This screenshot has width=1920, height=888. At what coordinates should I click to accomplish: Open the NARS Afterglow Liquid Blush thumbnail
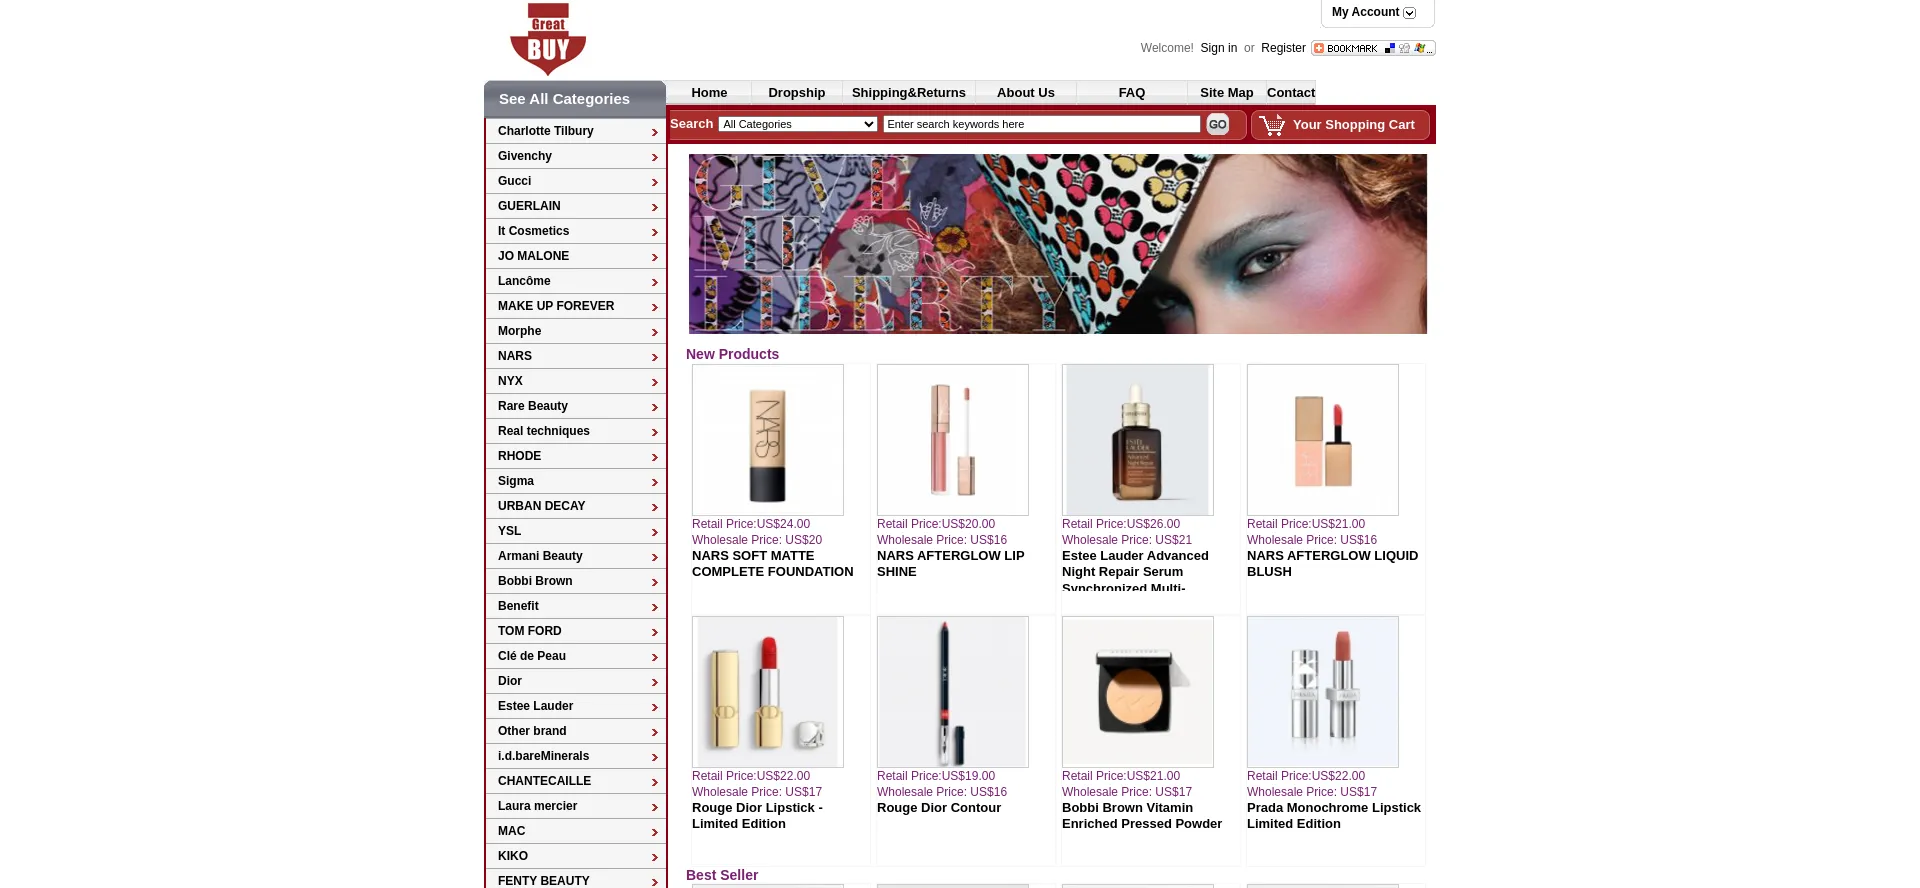pyautogui.click(x=1323, y=440)
